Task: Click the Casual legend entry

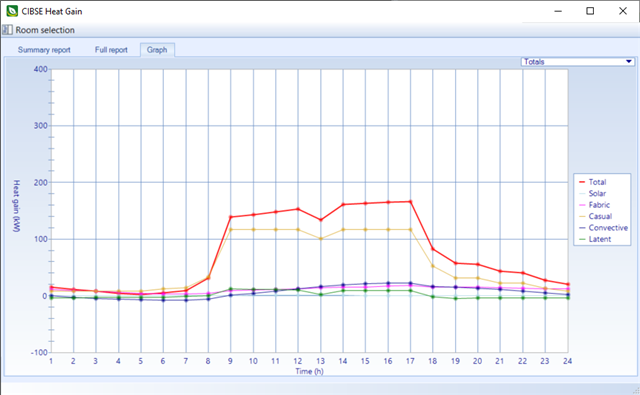Action: [x=600, y=216]
